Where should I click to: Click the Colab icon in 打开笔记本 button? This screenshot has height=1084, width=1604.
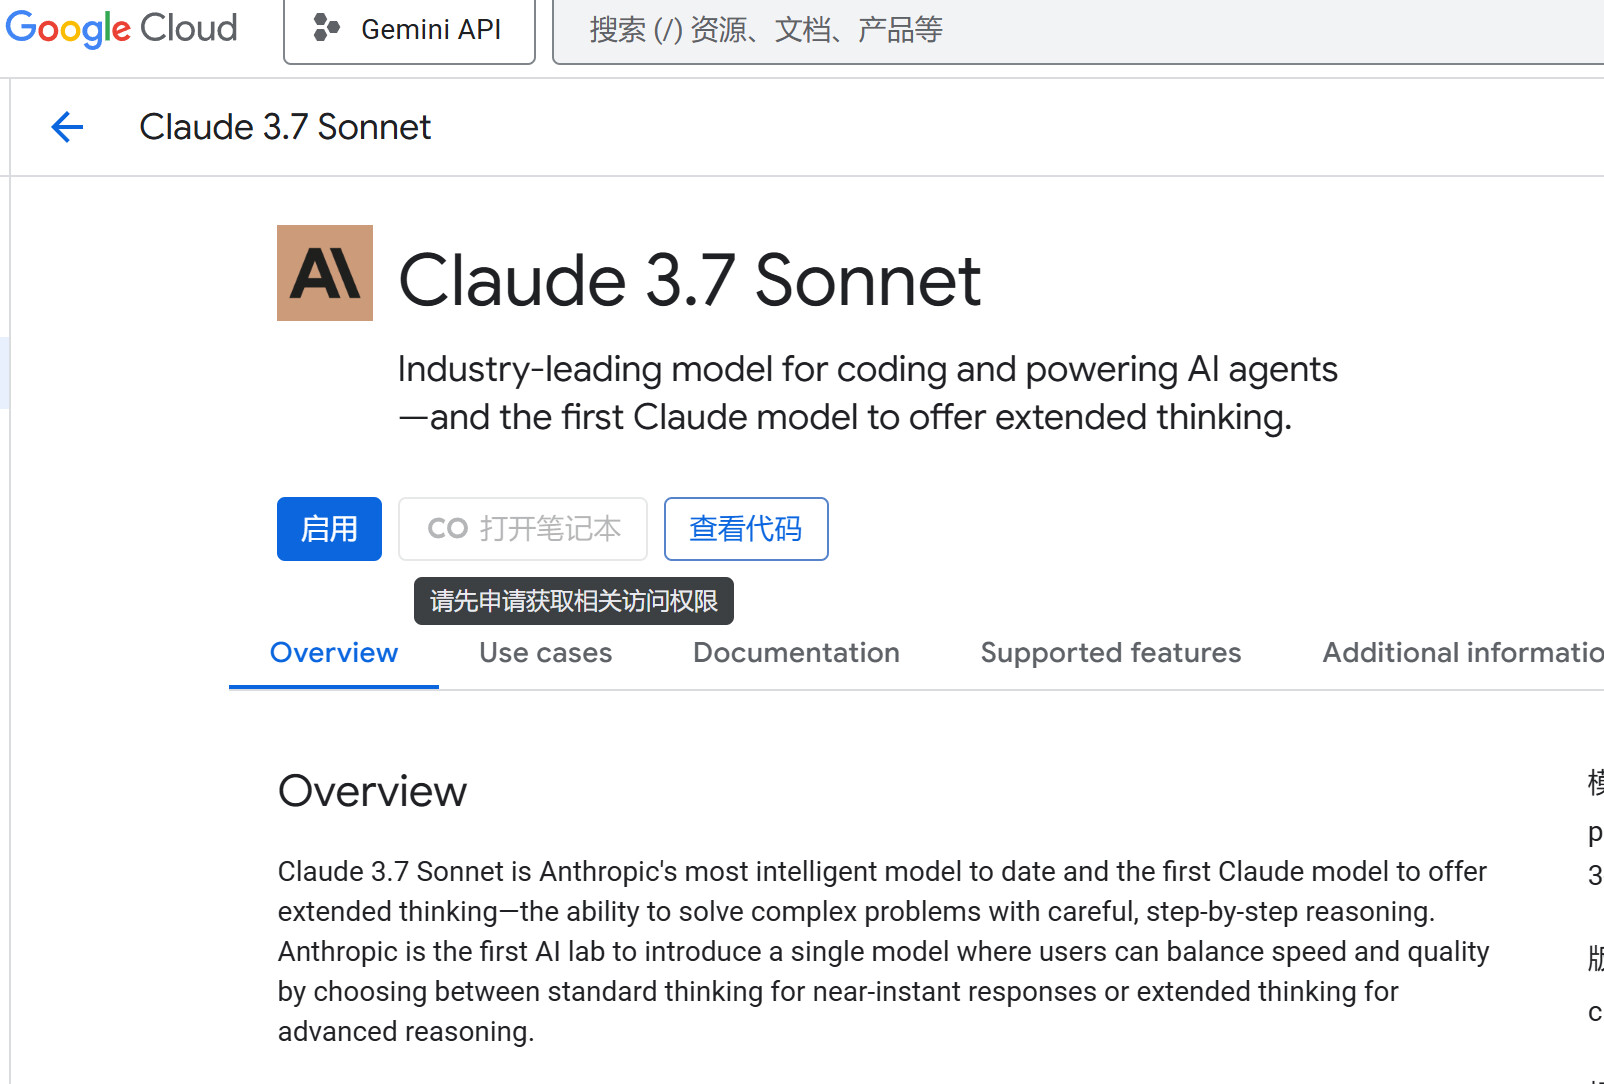click(x=447, y=529)
